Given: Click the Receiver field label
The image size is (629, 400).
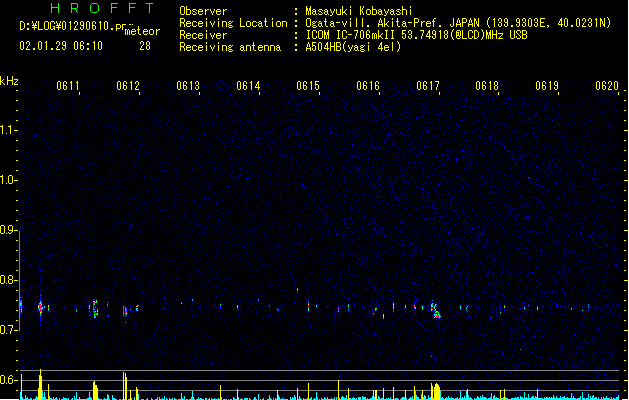Looking at the screenshot, I should (203, 35).
